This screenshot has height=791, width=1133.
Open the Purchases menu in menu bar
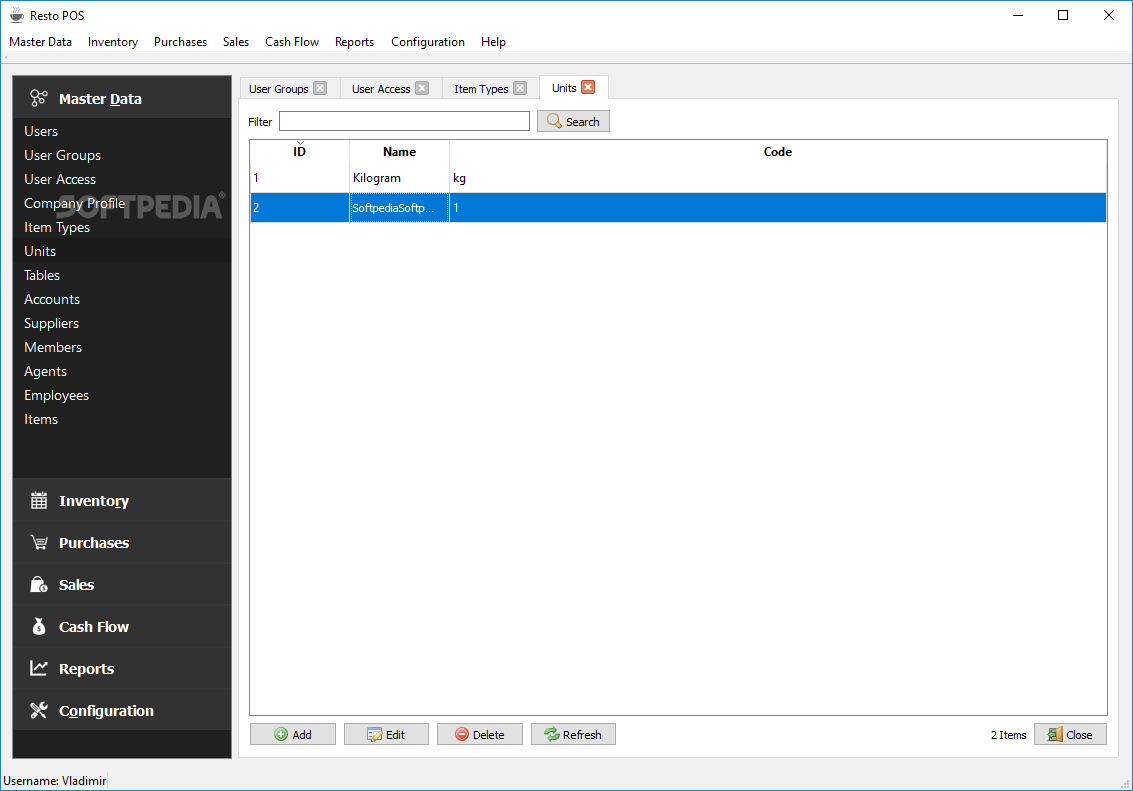coord(181,42)
